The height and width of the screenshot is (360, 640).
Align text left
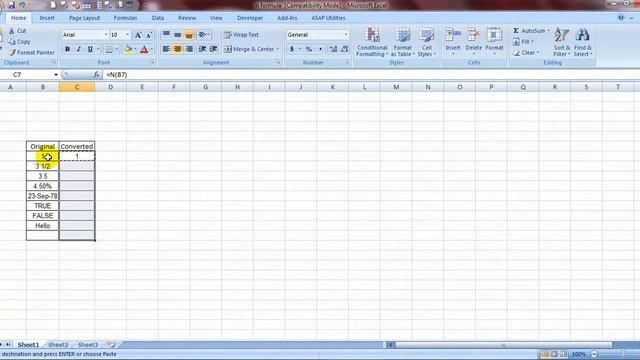166,49
